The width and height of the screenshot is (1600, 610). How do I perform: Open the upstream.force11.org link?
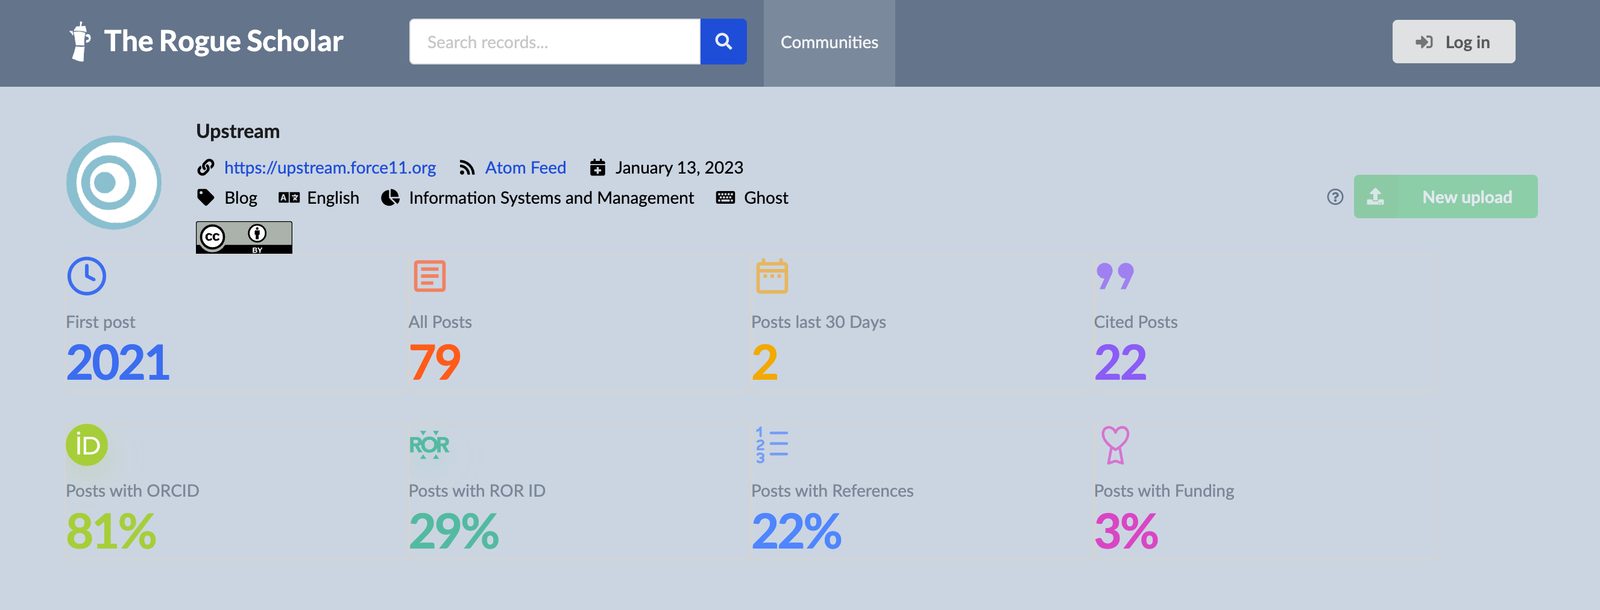tap(330, 168)
